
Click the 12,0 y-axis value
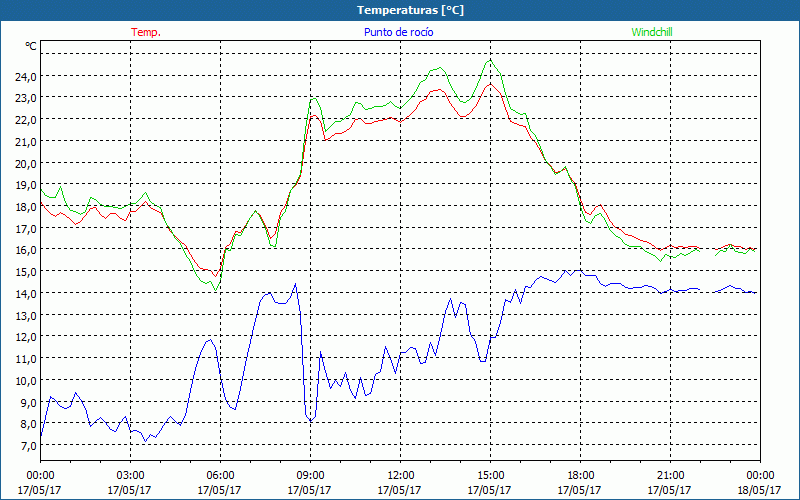coord(27,337)
